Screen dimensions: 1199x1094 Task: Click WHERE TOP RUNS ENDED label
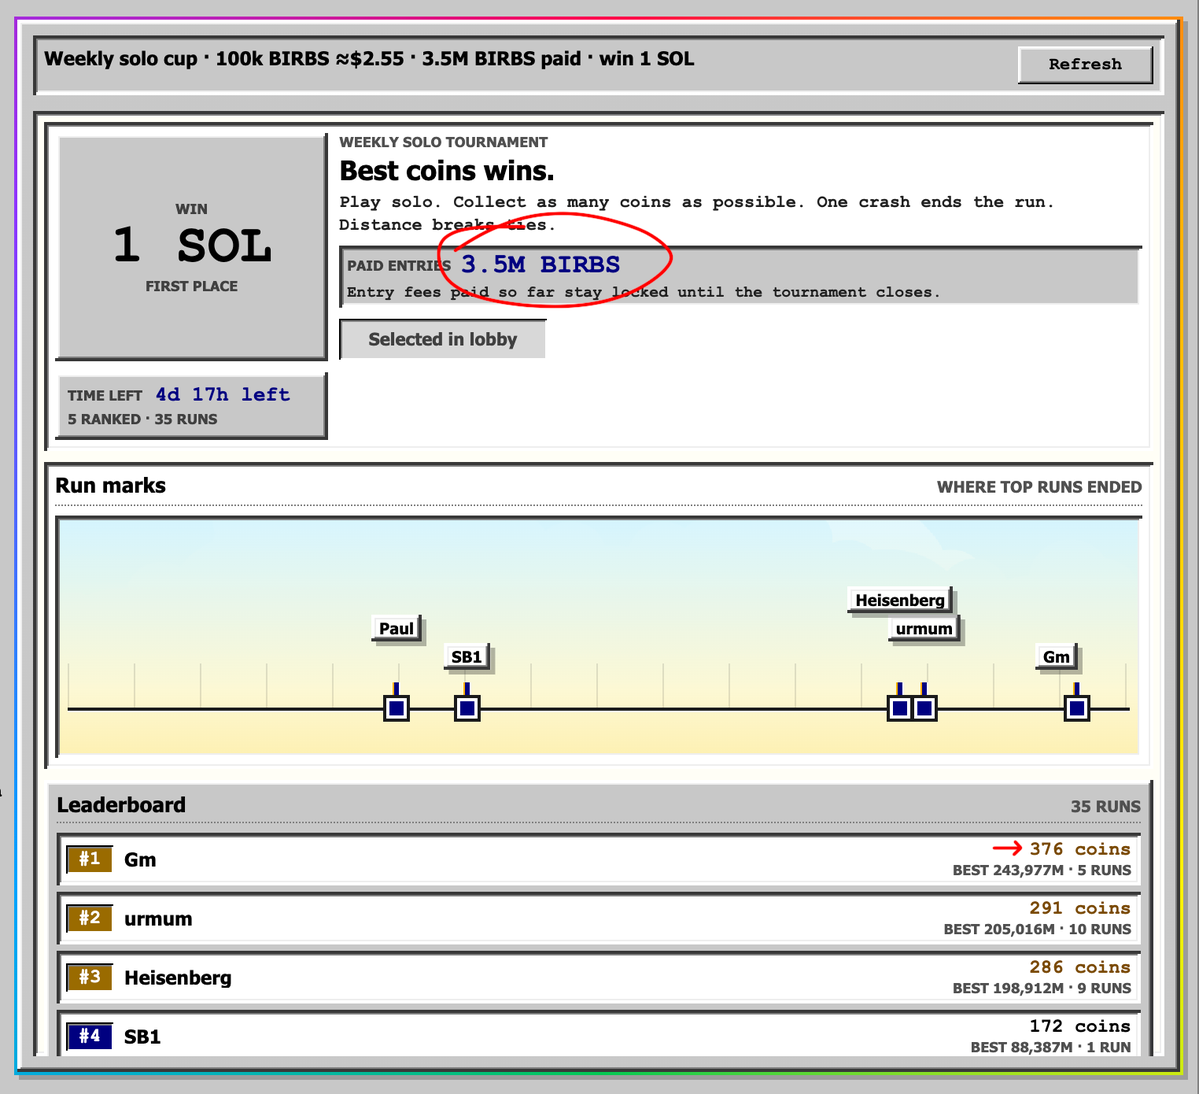click(1039, 487)
